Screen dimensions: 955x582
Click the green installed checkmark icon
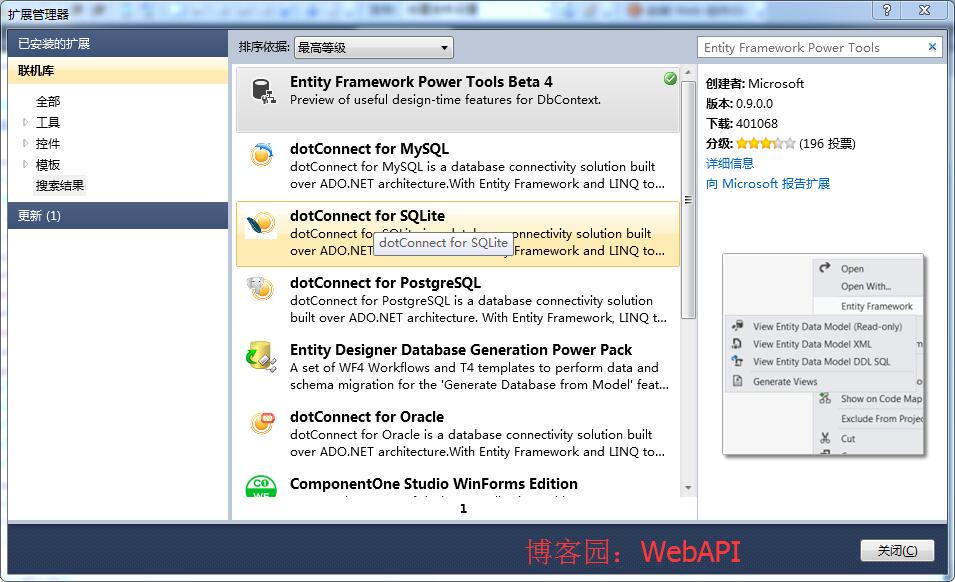coord(670,79)
